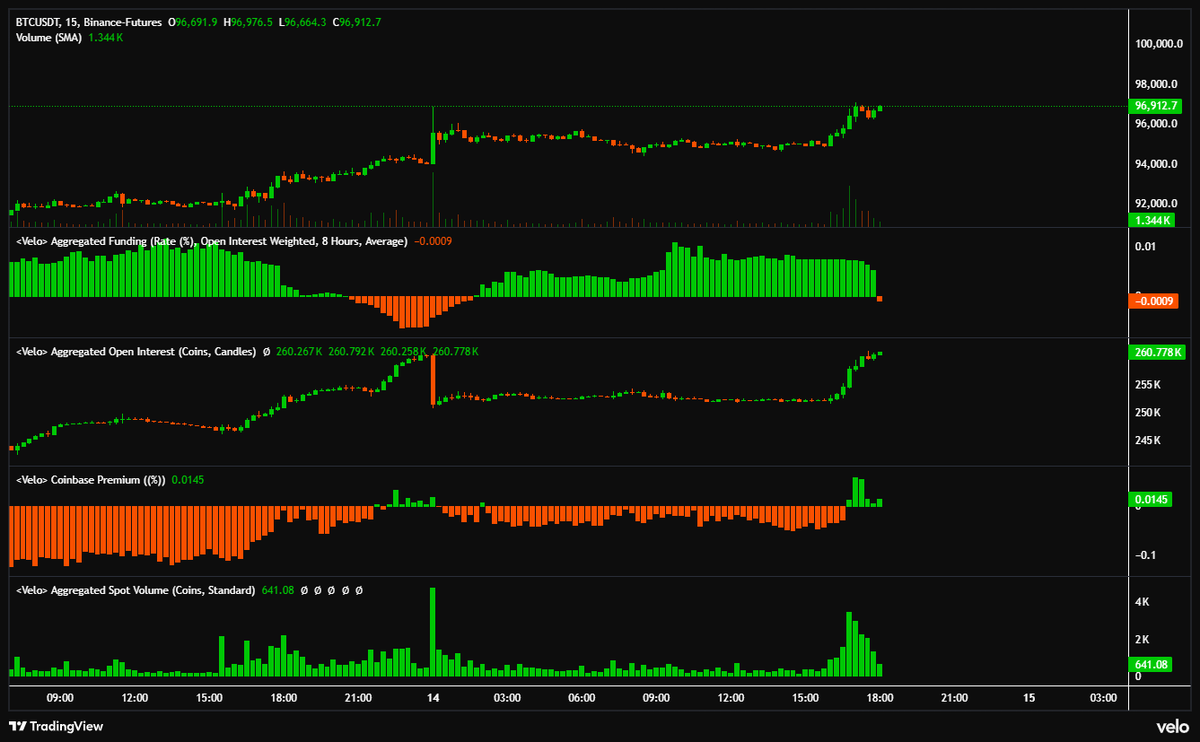Click the tallest spot volume bar
Viewport: 1200px width, 742px height.
click(x=433, y=632)
